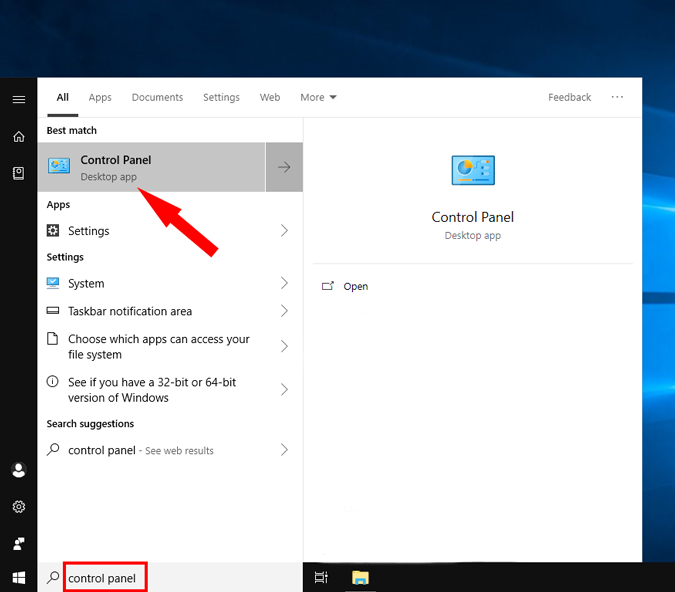This screenshot has height=592, width=675.
Task: Switch to the Documents tab
Action: [157, 97]
